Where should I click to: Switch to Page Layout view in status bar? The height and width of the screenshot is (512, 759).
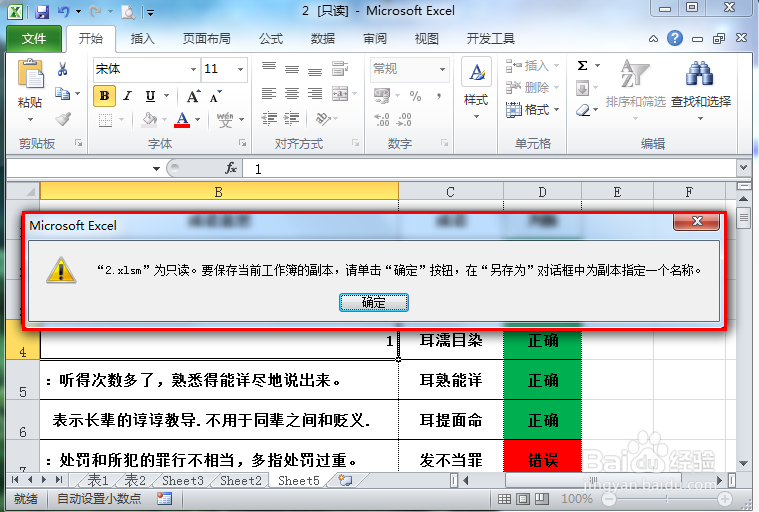pos(523,499)
